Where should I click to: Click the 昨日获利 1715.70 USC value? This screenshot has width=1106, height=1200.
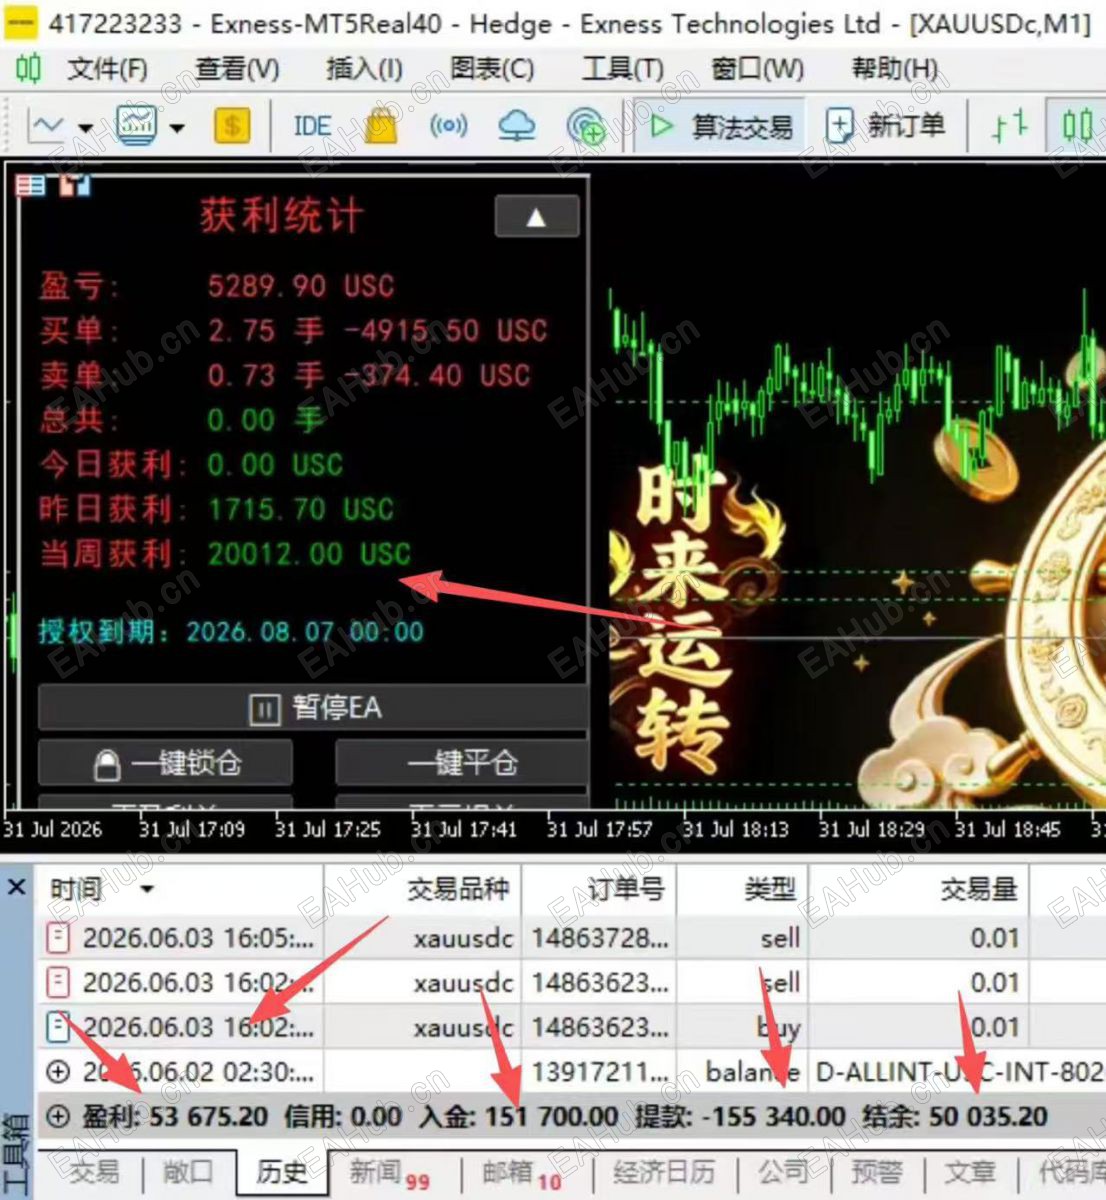tap(300, 509)
